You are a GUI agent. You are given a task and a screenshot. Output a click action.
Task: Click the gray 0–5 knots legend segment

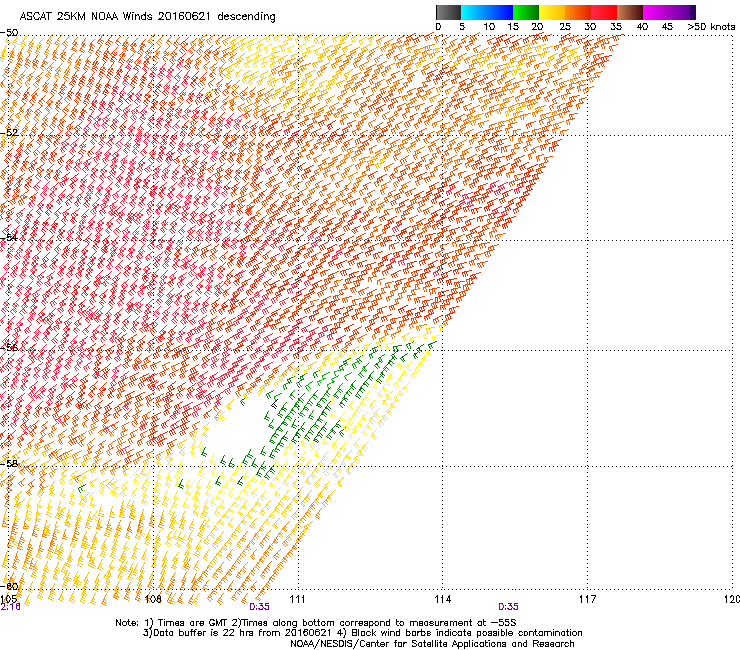click(448, 12)
